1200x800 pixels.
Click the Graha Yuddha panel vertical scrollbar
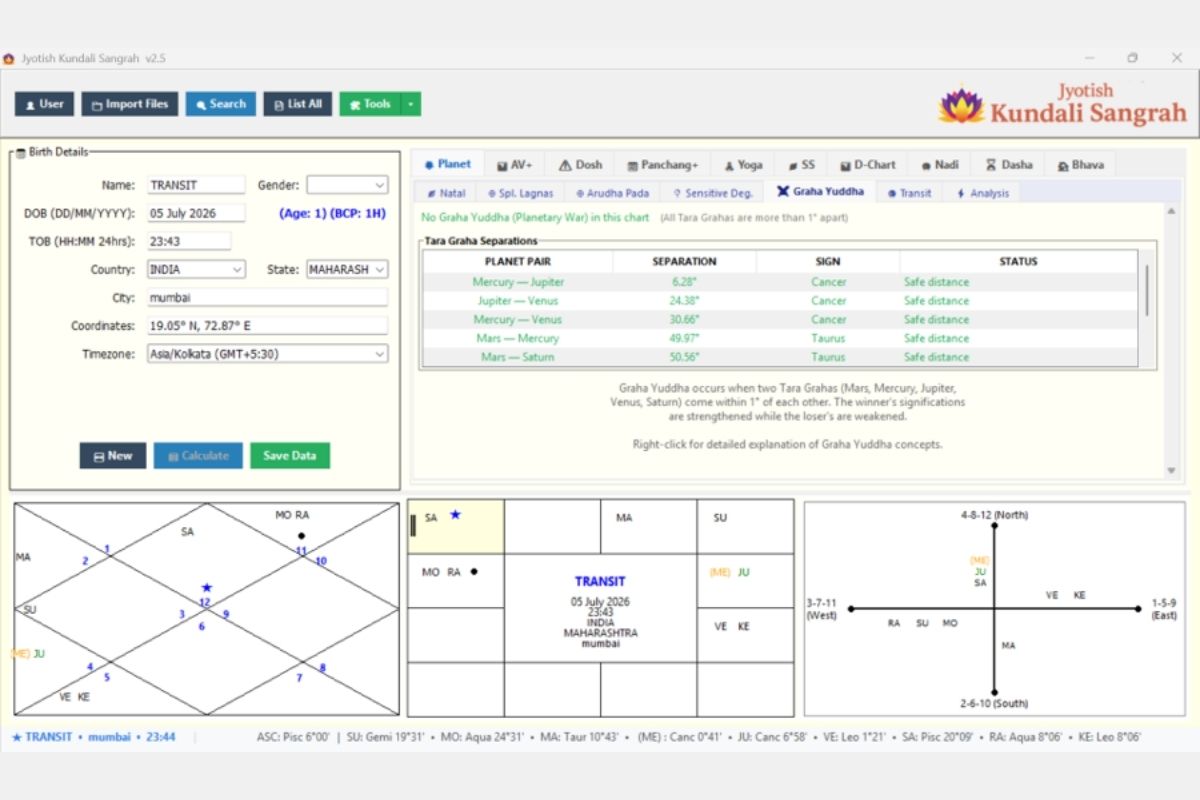click(x=1172, y=340)
